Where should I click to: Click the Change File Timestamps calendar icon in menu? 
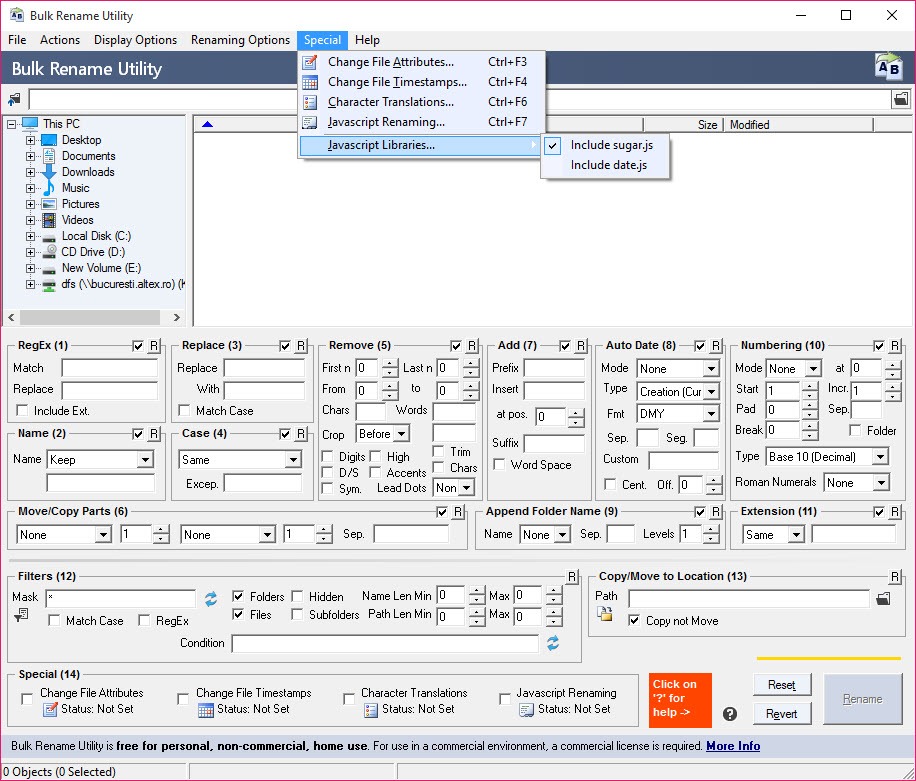310,82
